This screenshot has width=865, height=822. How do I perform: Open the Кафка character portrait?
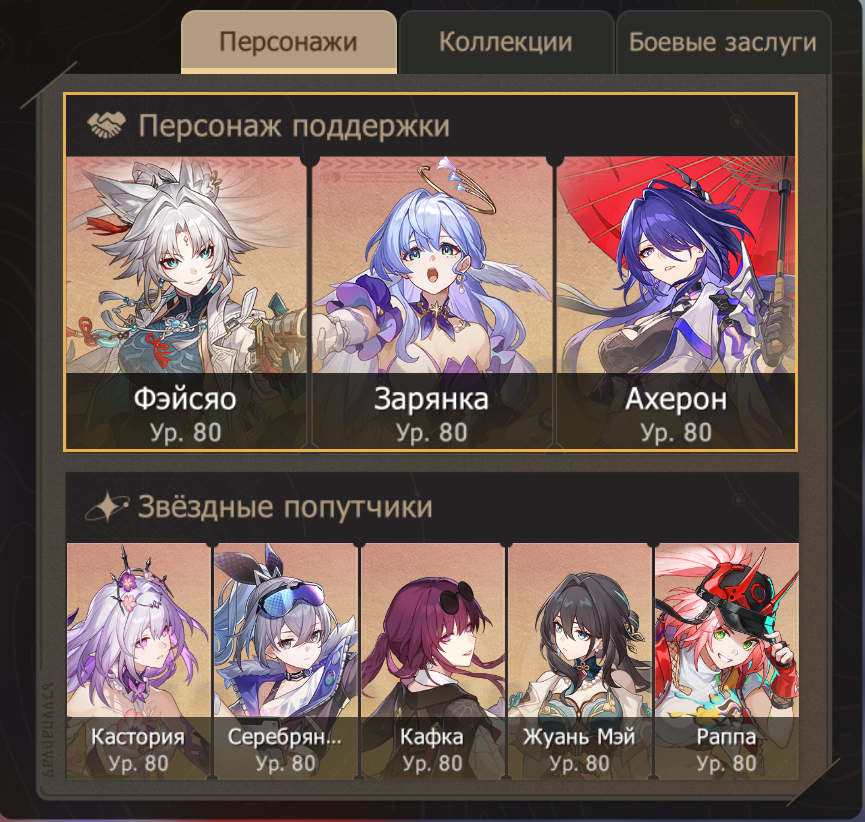click(x=432, y=660)
